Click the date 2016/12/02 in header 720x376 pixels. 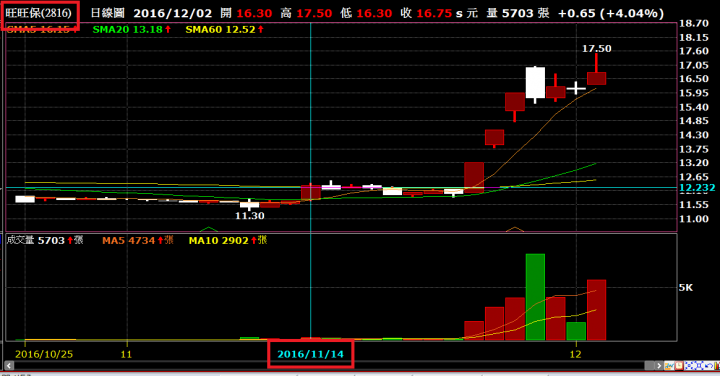(x=173, y=13)
